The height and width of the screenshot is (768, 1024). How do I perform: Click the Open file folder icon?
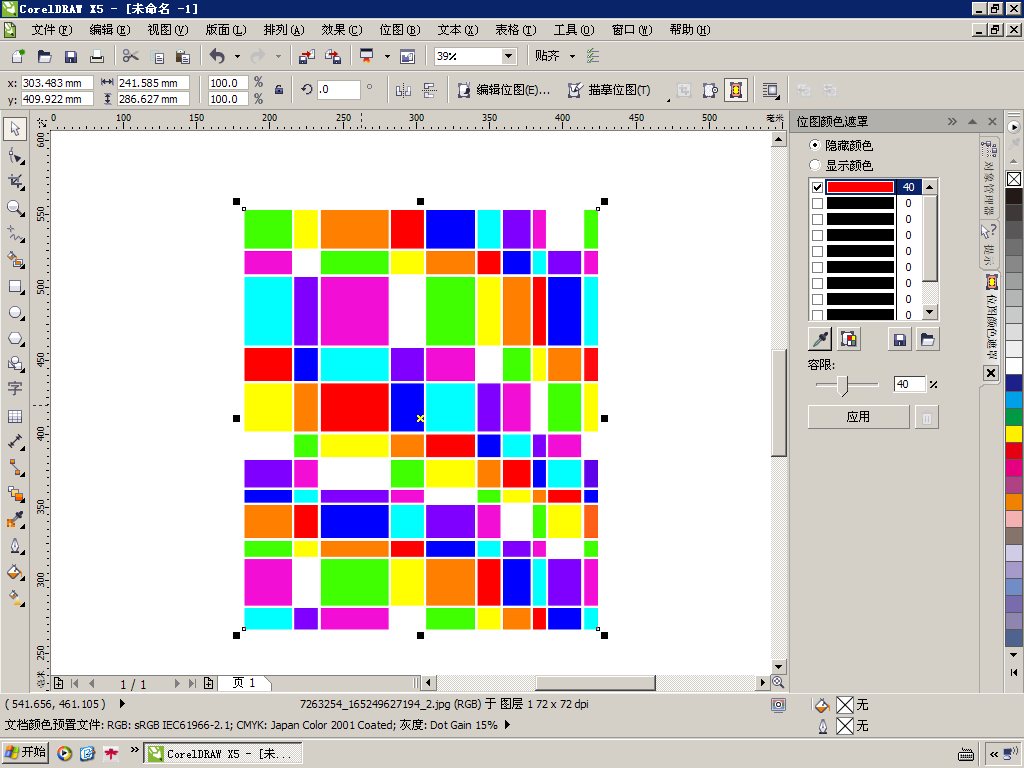coord(44,56)
